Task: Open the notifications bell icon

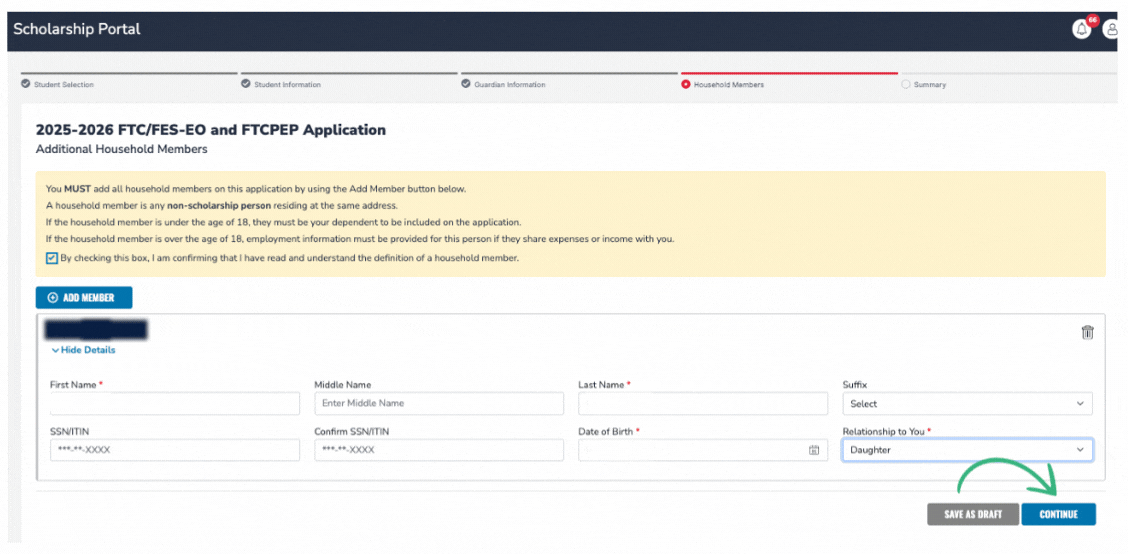Action: 1081,29
